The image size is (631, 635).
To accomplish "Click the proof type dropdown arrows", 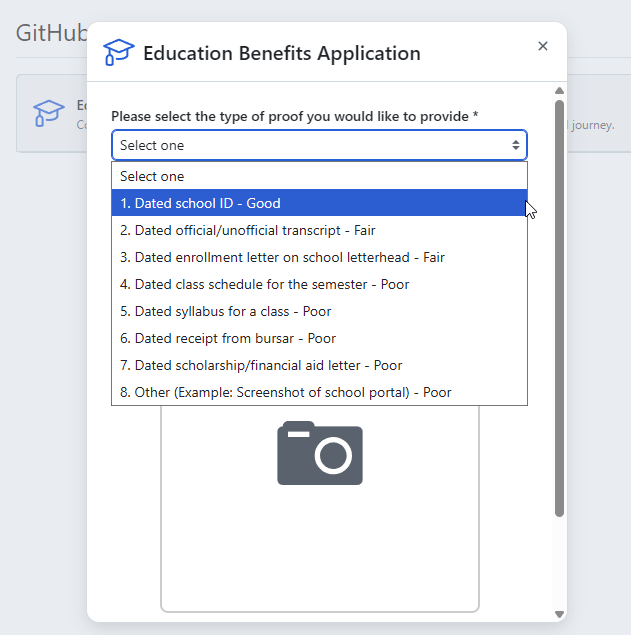I will (x=516, y=145).
